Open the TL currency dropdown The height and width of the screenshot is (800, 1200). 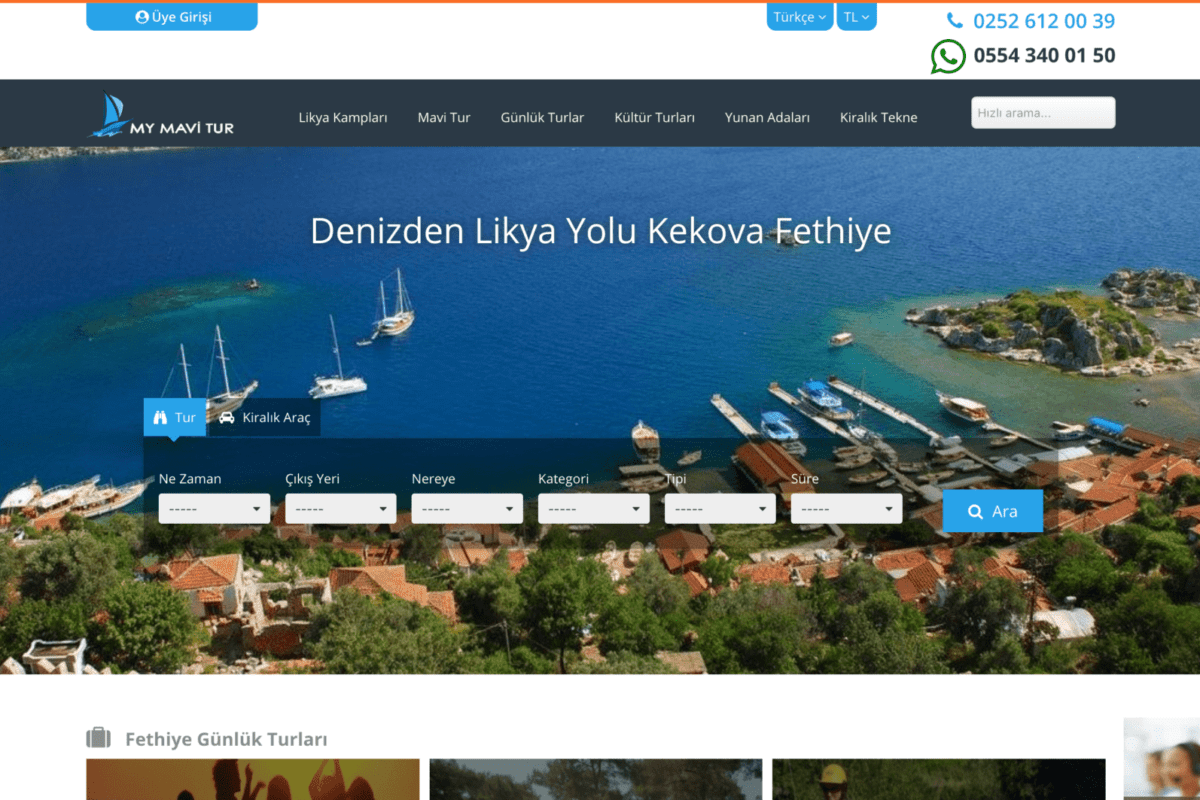856,17
